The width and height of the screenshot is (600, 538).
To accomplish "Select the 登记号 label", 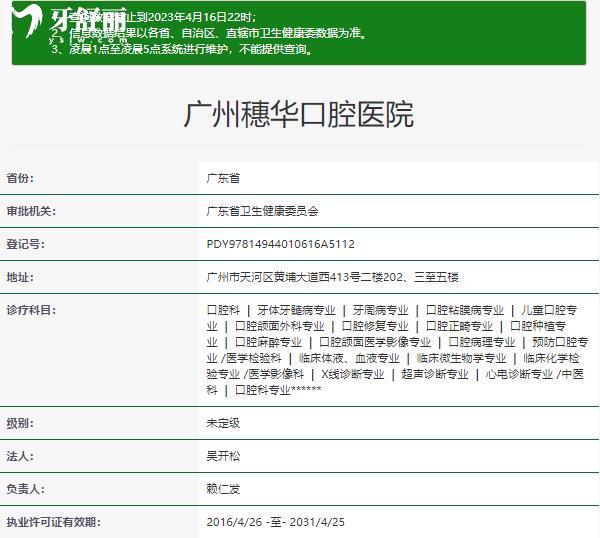I will (x=25, y=244).
